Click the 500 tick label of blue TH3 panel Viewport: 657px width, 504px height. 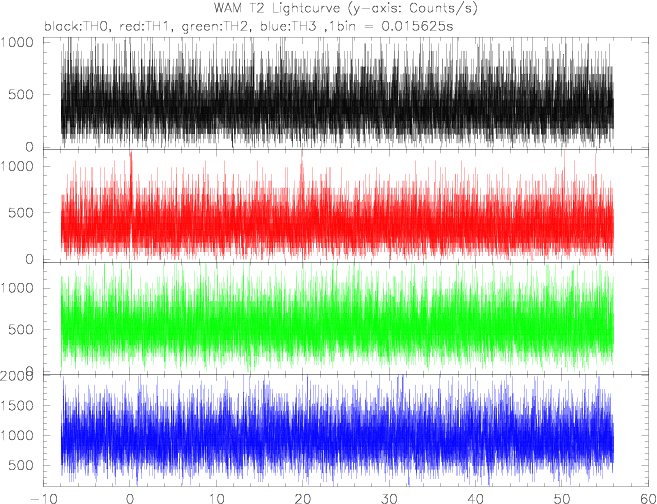coord(21,465)
